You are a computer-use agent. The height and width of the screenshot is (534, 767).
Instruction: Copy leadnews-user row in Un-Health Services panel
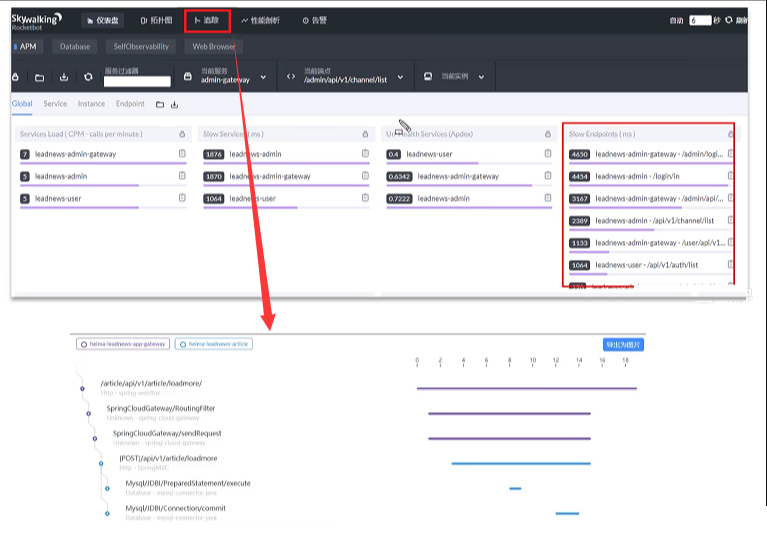pos(548,154)
